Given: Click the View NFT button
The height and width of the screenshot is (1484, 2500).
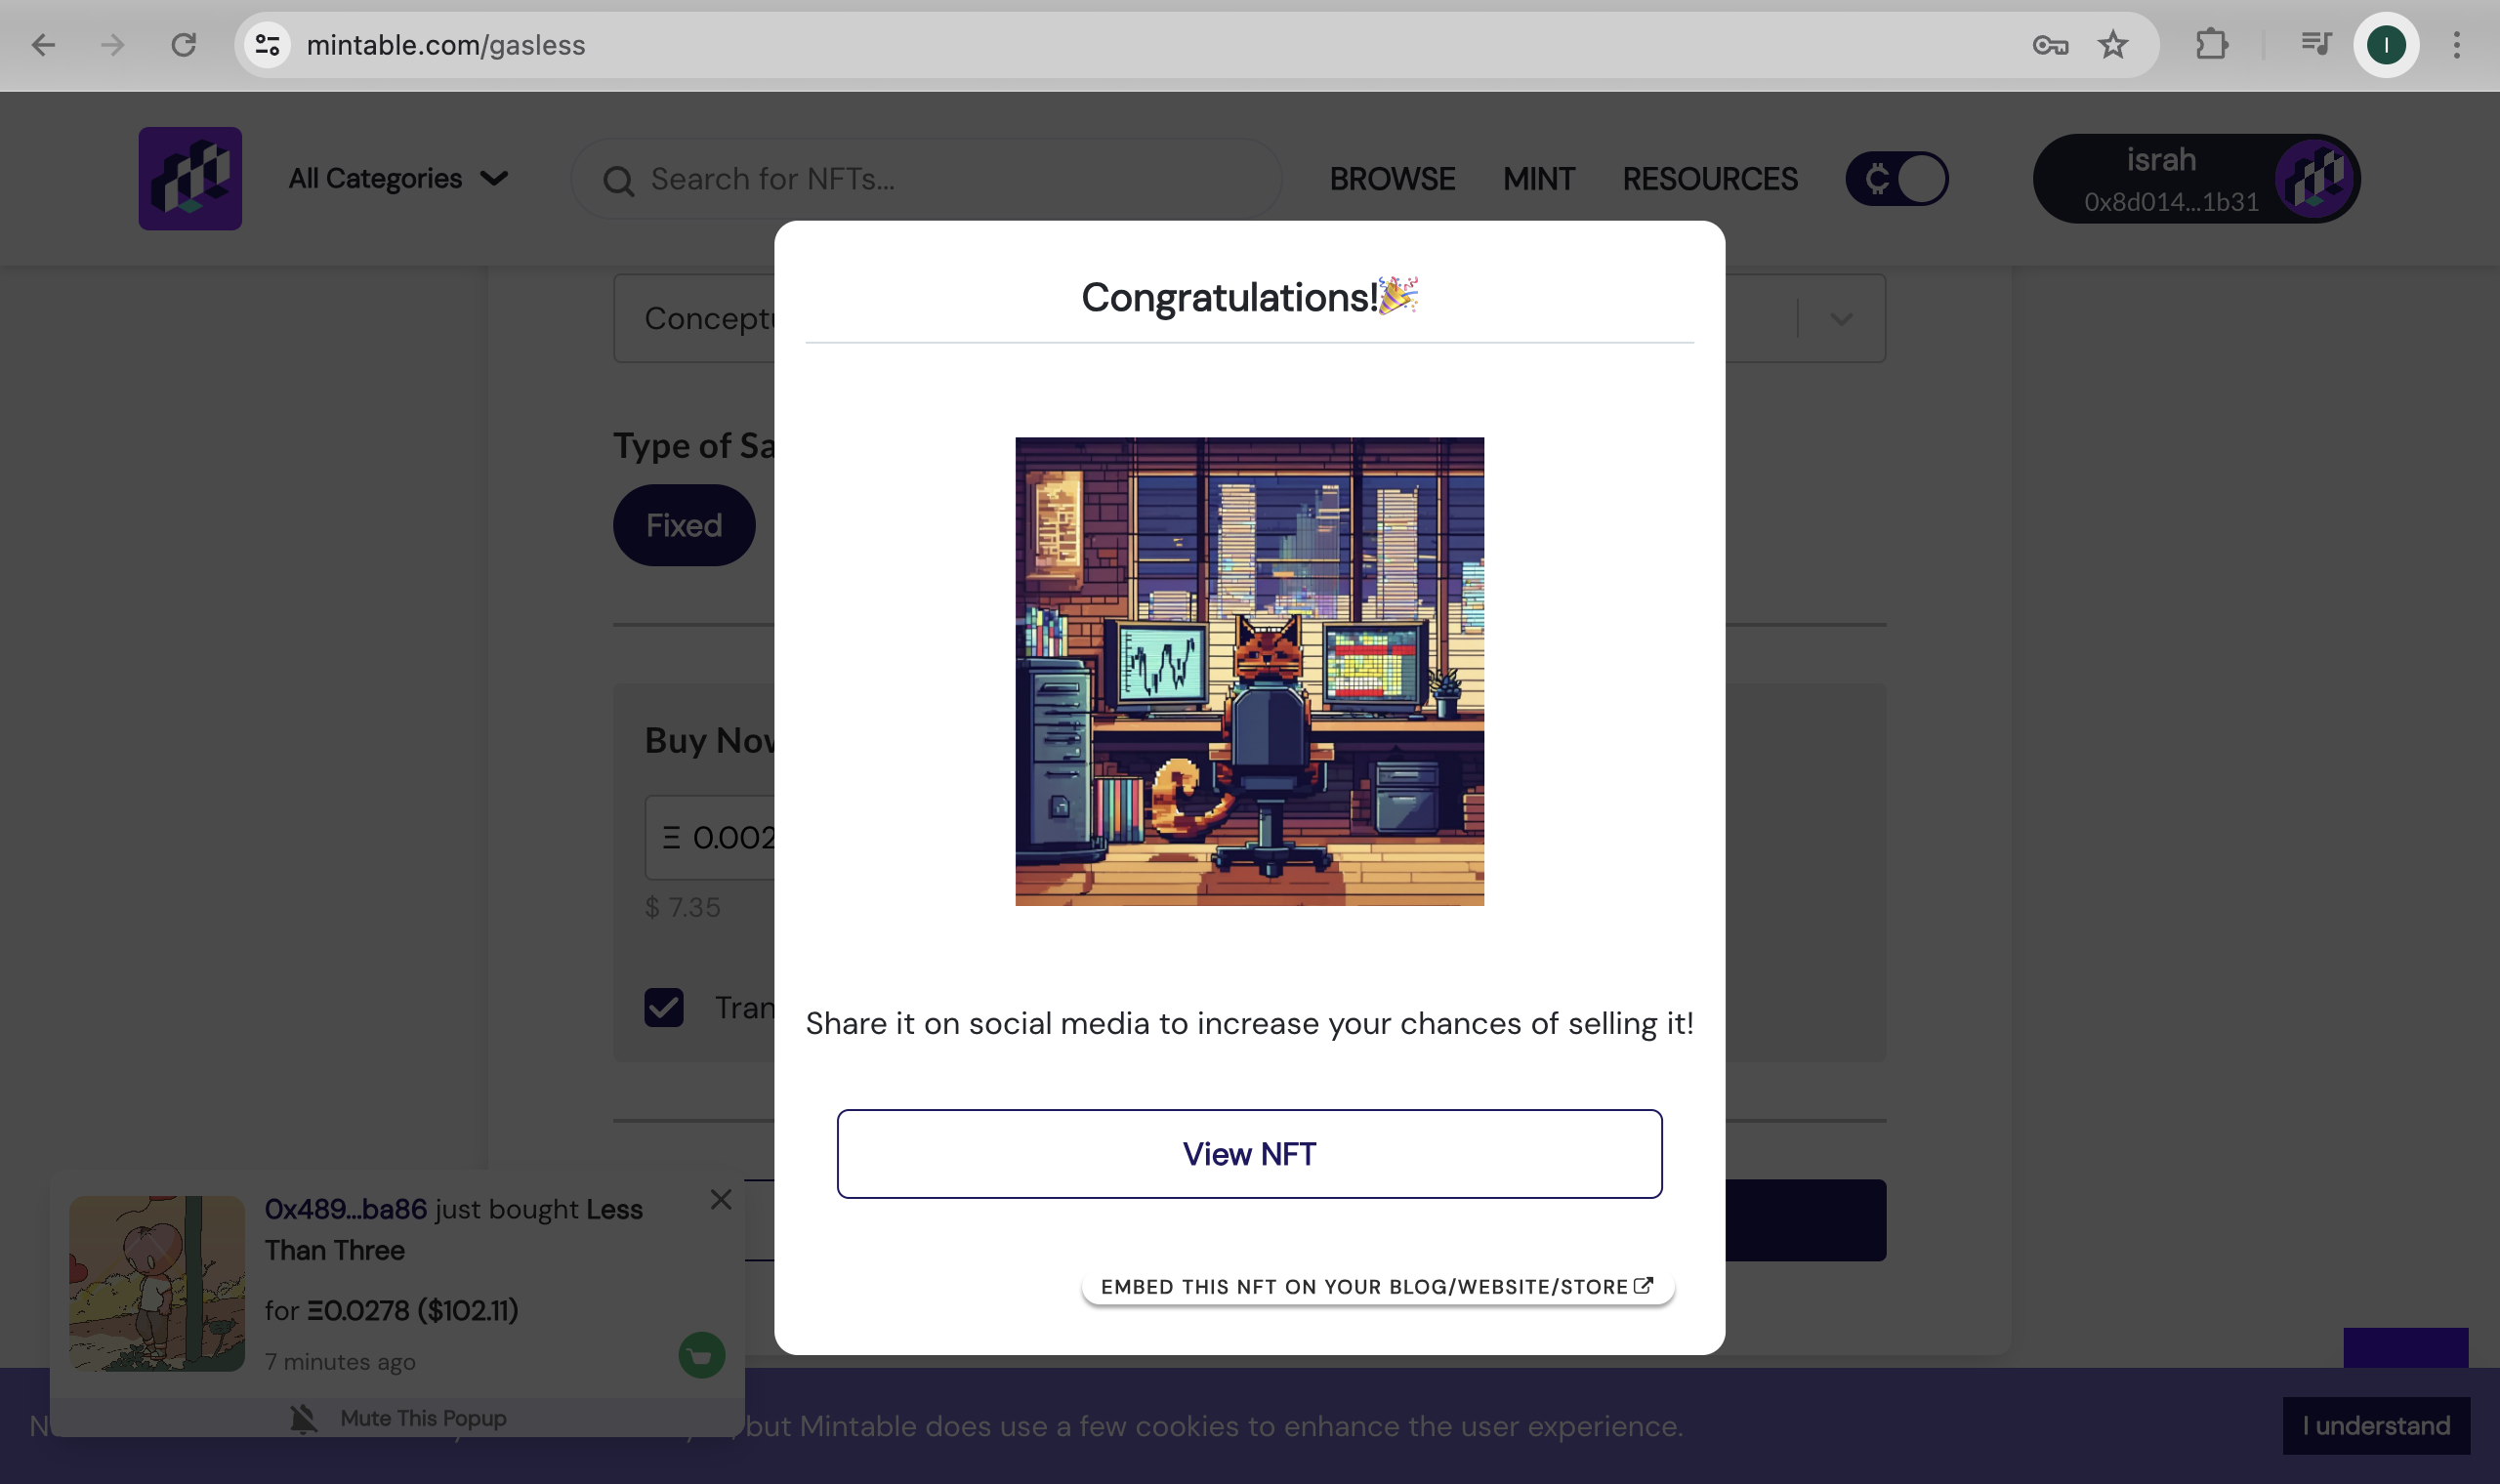Looking at the screenshot, I should pos(1249,1154).
